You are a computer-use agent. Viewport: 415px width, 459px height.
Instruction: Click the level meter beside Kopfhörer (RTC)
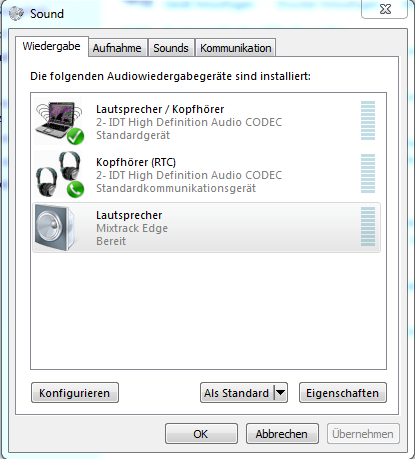(368, 174)
